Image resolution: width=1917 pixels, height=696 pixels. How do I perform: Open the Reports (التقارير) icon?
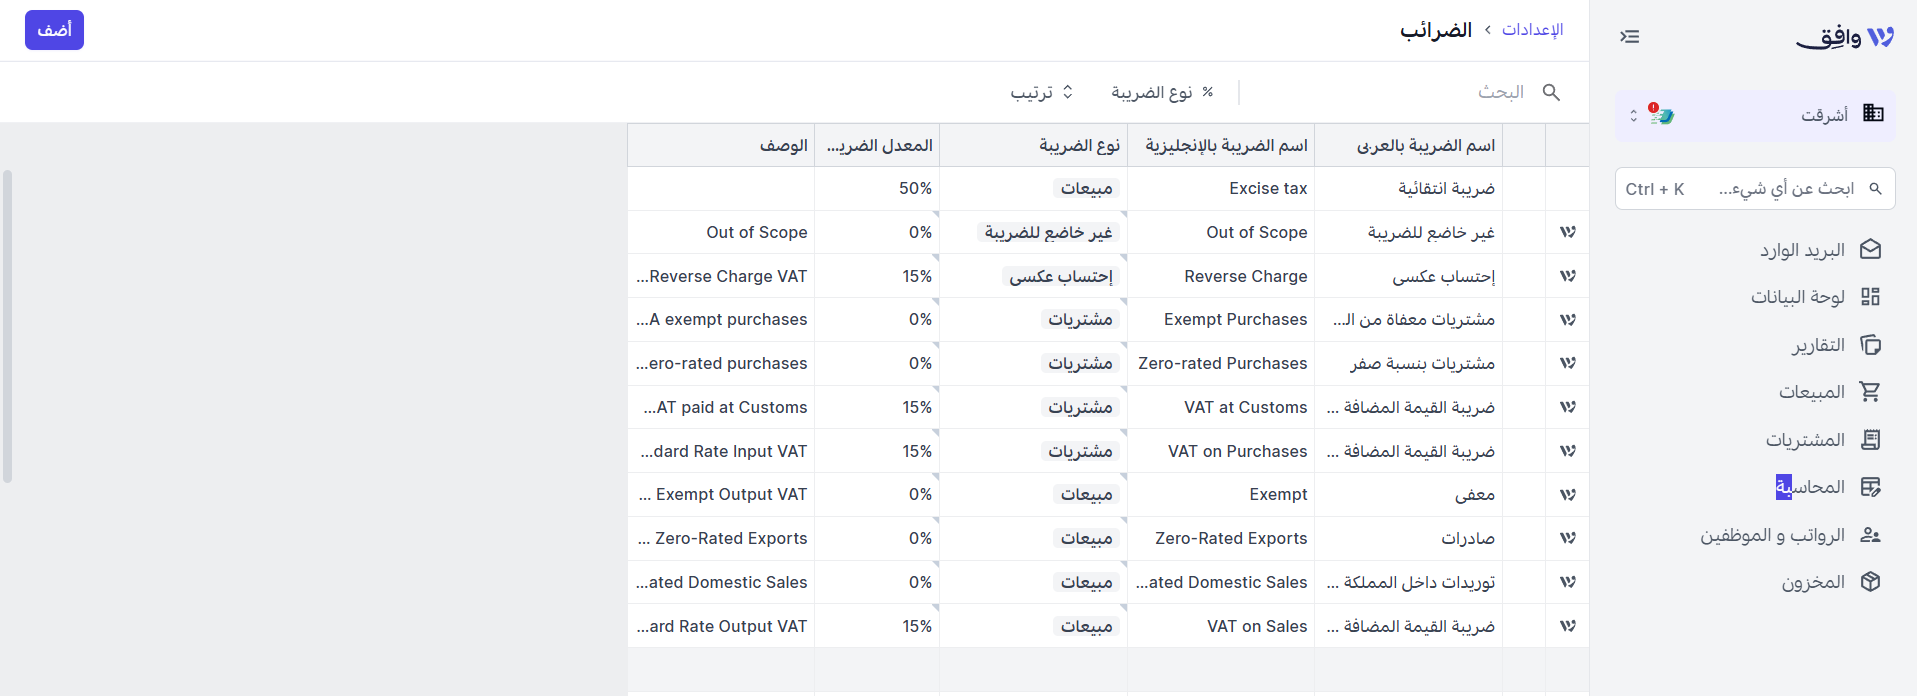click(1871, 345)
